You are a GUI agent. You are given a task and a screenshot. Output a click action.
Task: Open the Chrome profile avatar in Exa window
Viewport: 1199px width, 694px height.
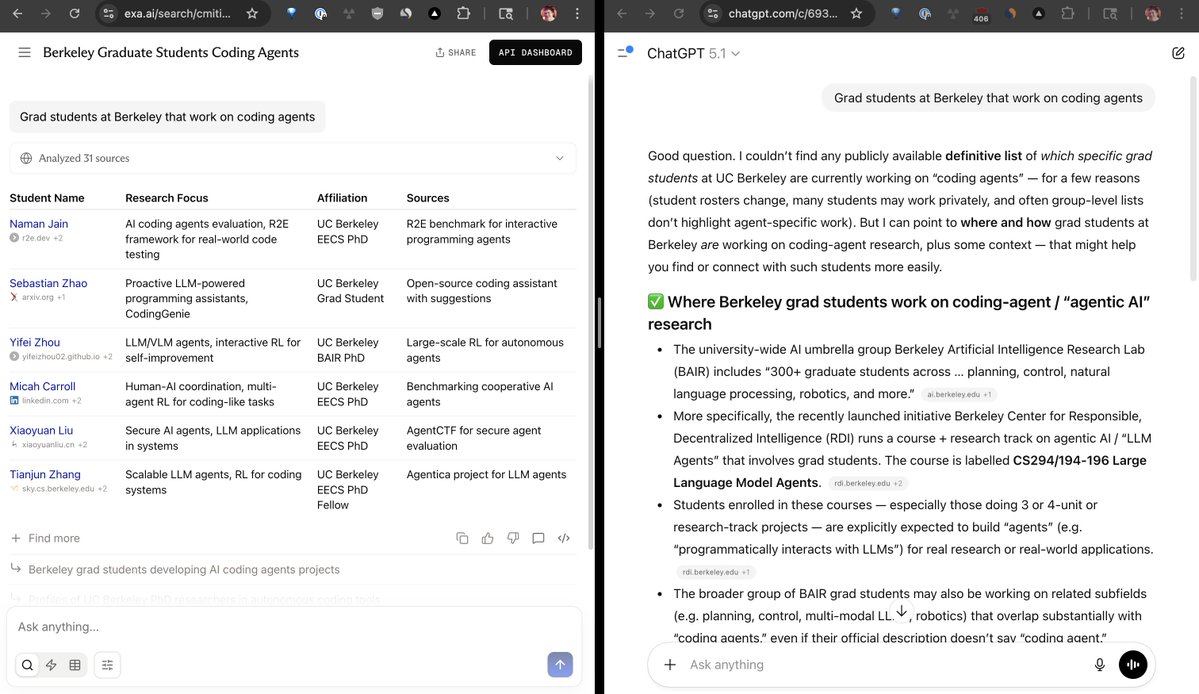tap(548, 13)
